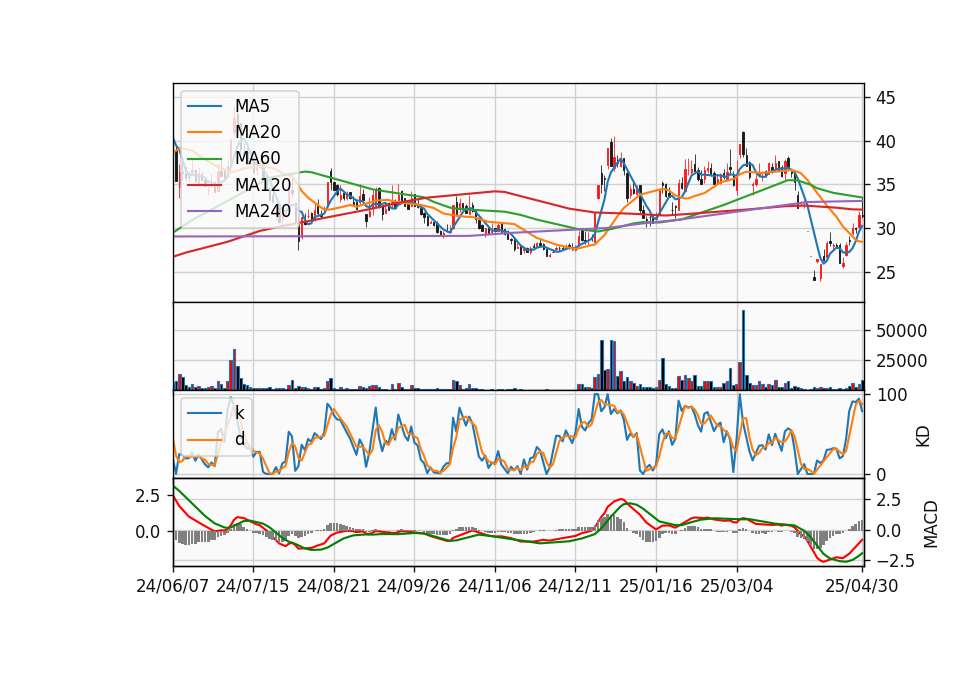960x690 pixels.
Task: Click the 24/12/11 date axis label
Action: pyautogui.click(x=575, y=587)
